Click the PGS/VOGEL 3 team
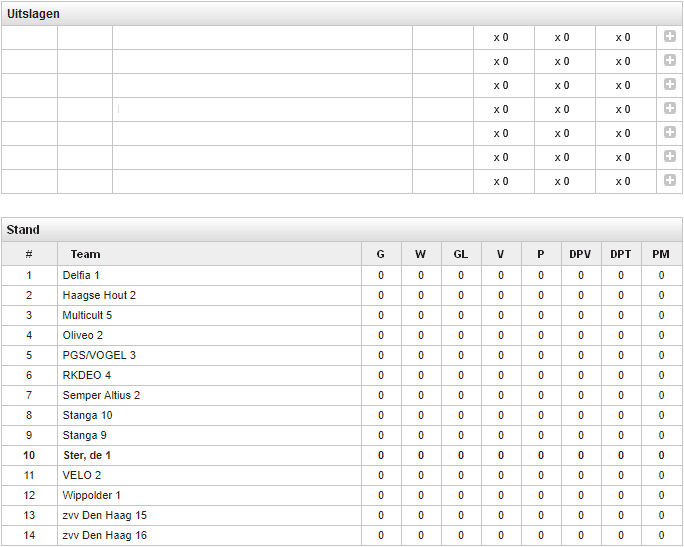Screen dimensions: 684x547 pyautogui.click(x=99, y=355)
